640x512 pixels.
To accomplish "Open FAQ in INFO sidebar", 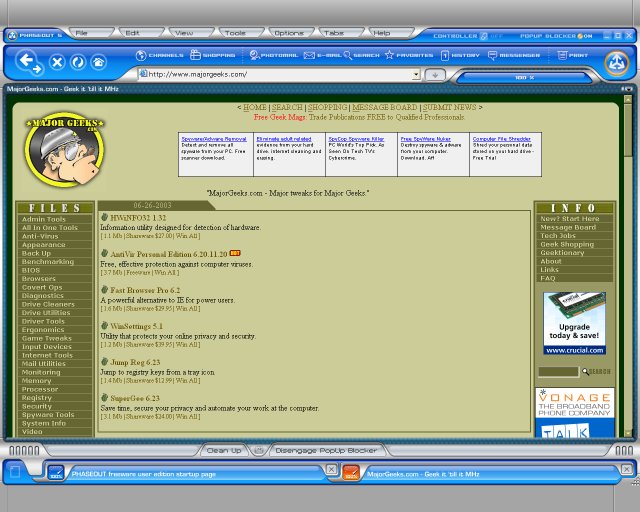I will 574,278.
